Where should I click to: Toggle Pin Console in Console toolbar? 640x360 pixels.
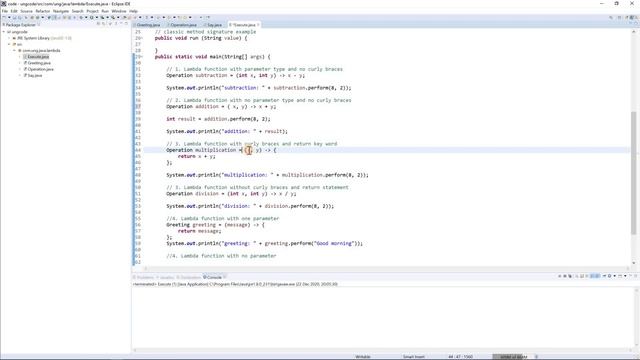(604, 276)
